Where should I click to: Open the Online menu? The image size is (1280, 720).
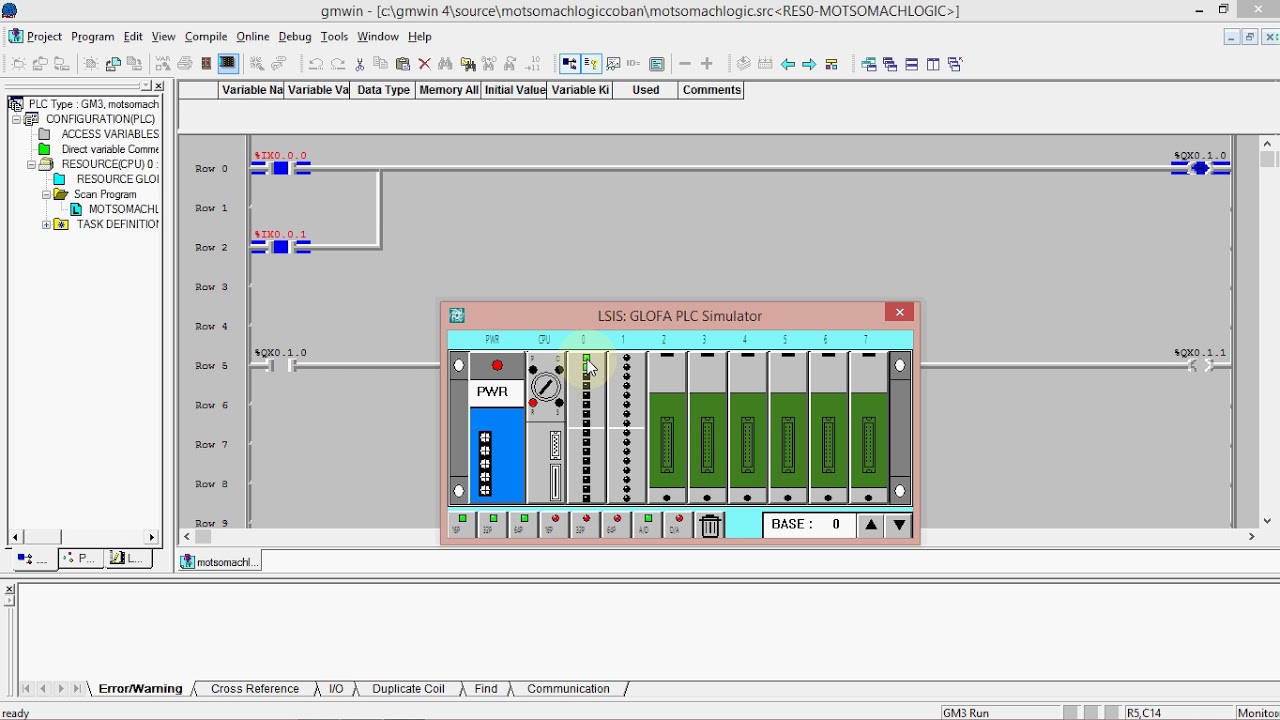click(253, 36)
